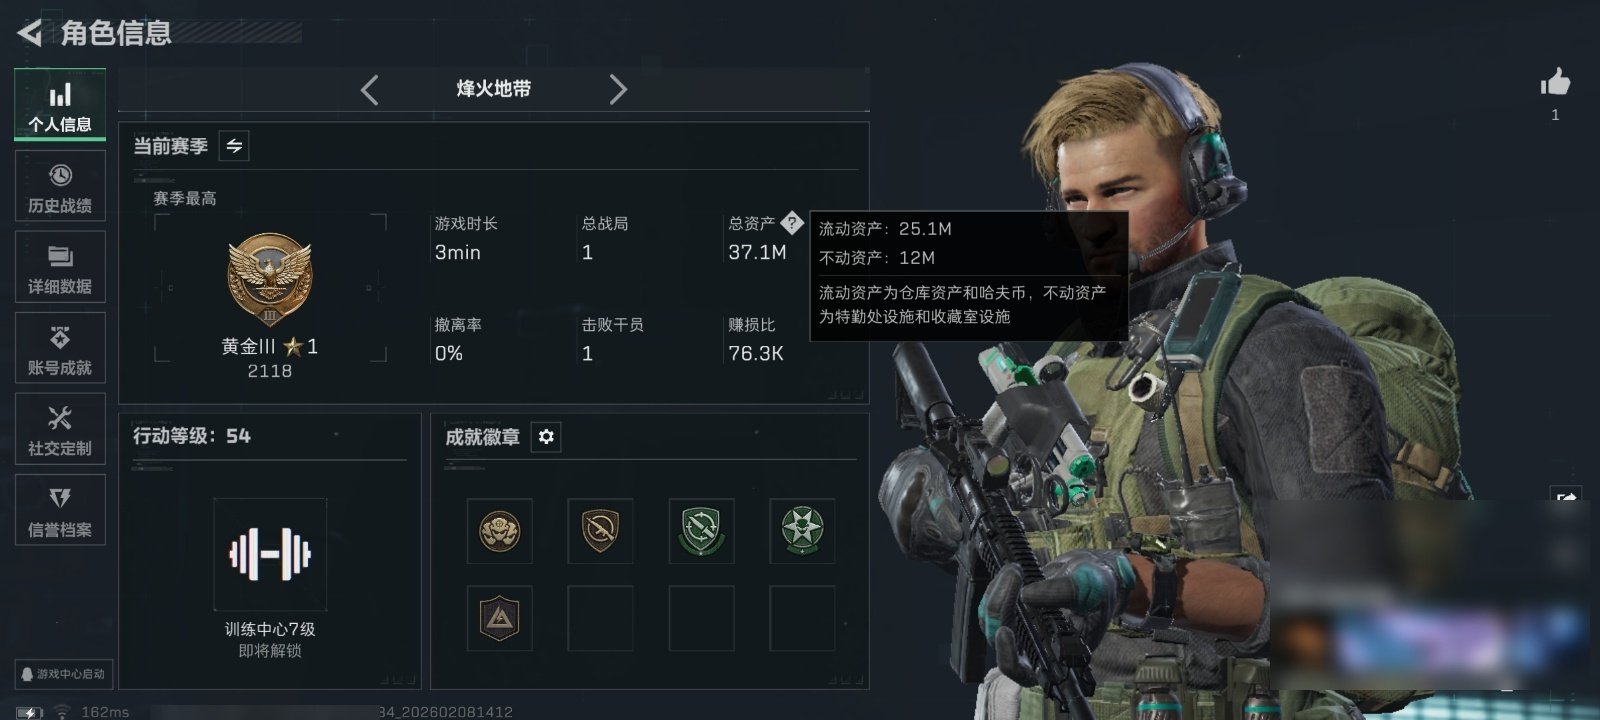Viewport: 1600px width, 720px height.
Task: Toggle the season switch next to 当前赛季
Action: pos(234,146)
